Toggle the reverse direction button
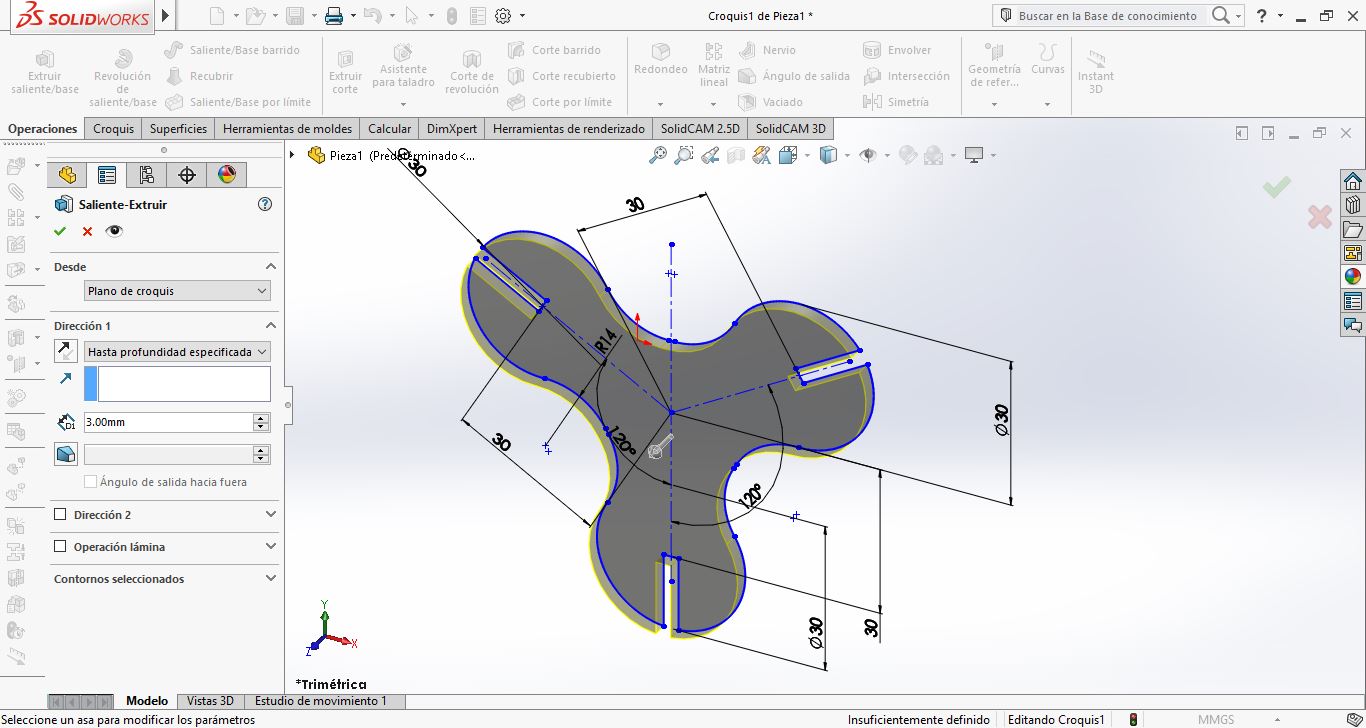 (x=65, y=351)
